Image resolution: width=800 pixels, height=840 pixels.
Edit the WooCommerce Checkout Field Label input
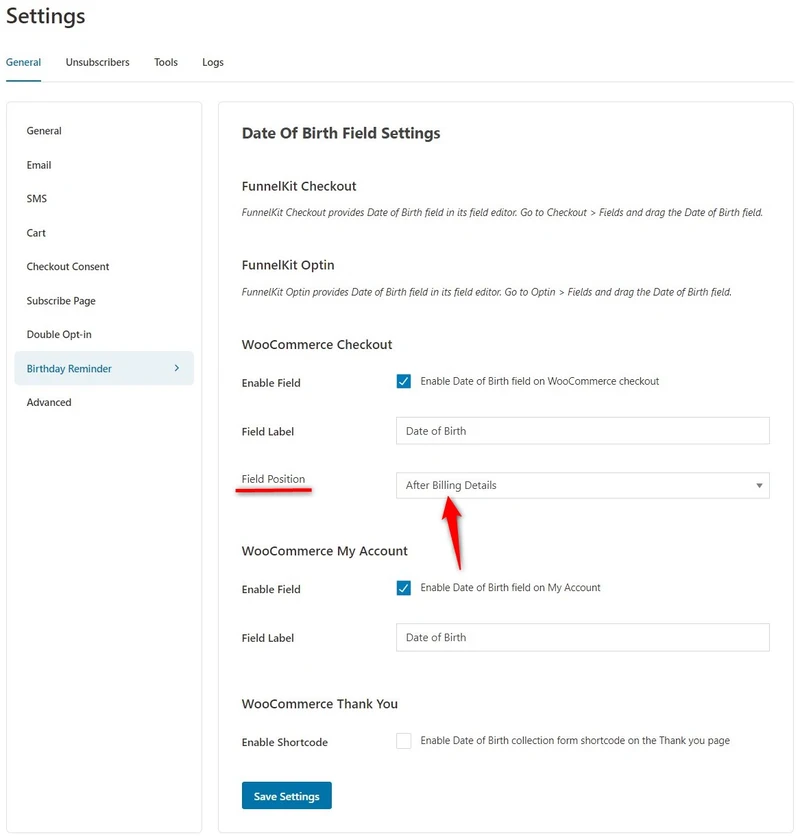[582, 431]
